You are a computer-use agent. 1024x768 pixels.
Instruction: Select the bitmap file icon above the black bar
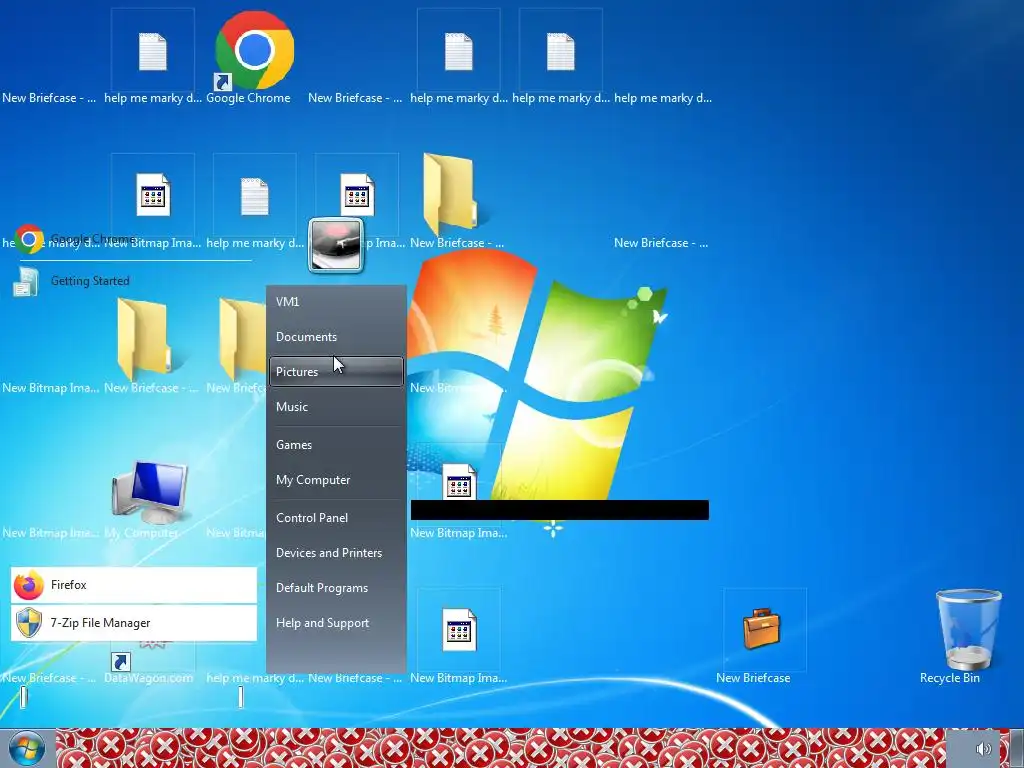coord(459,482)
